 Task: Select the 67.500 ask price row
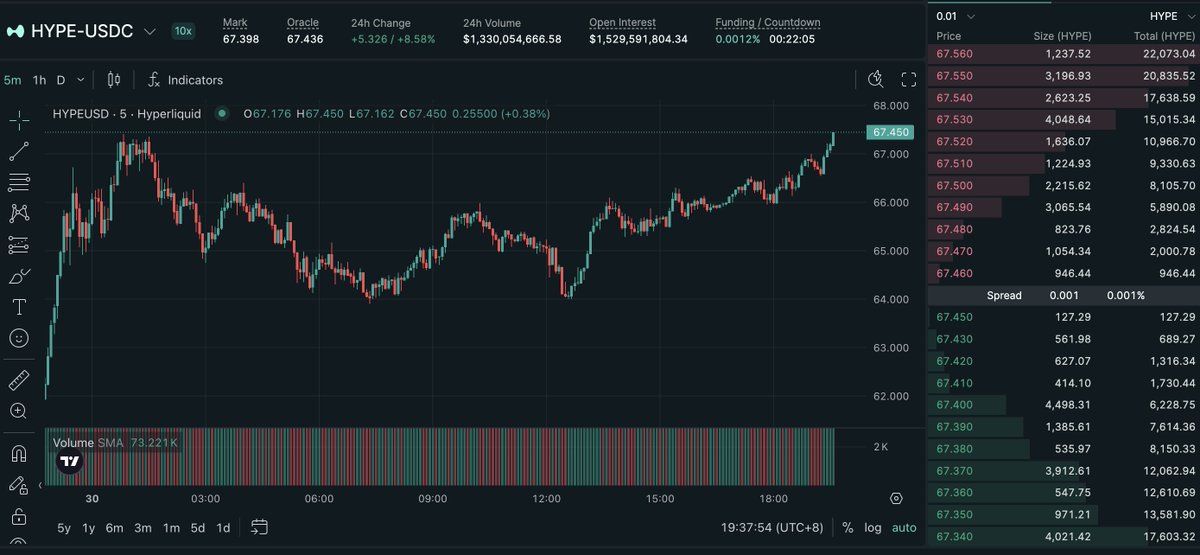click(x=1064, y=185)
